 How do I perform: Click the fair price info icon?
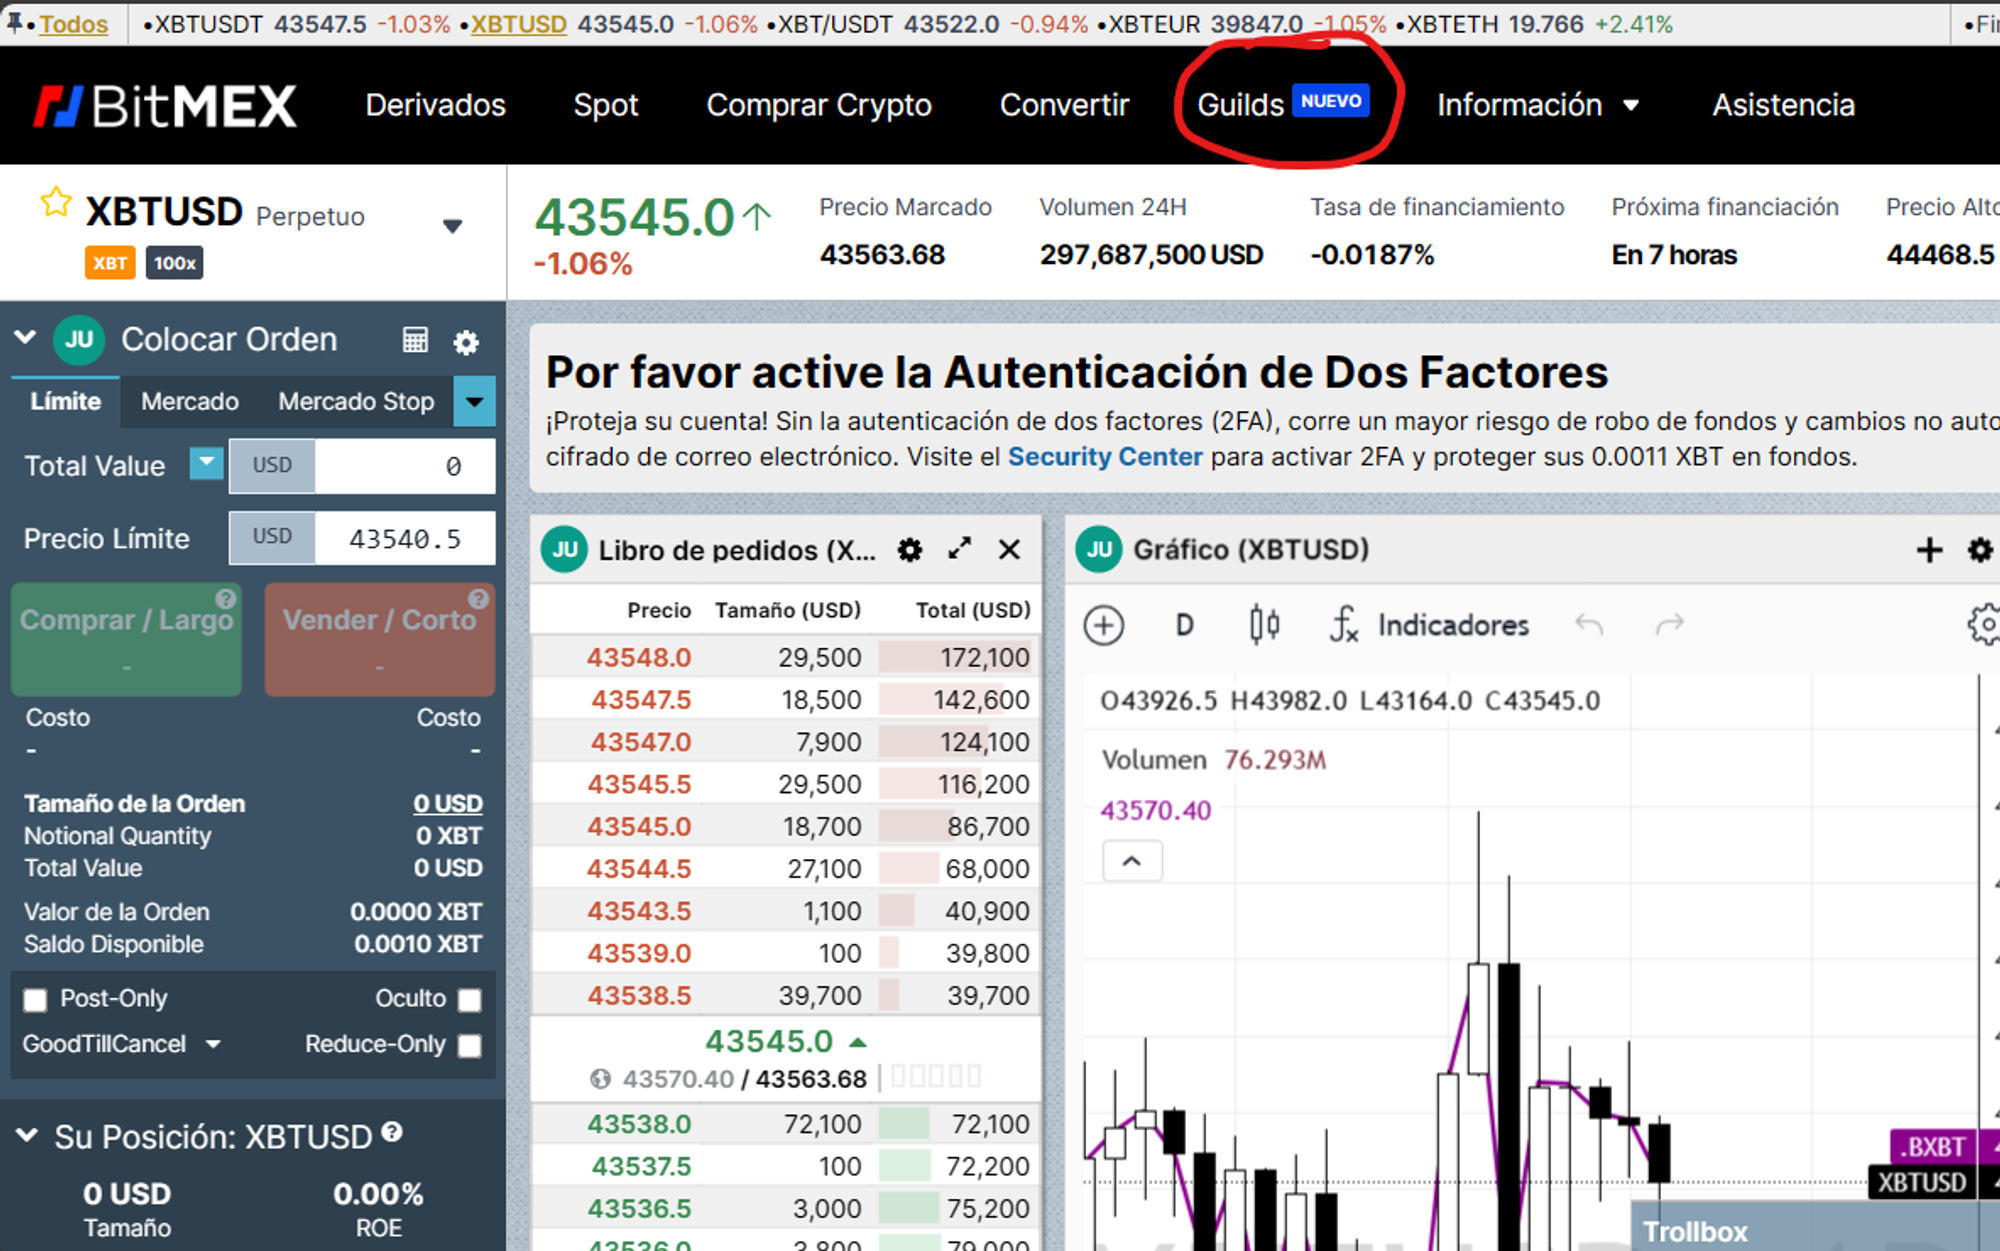600,1079
